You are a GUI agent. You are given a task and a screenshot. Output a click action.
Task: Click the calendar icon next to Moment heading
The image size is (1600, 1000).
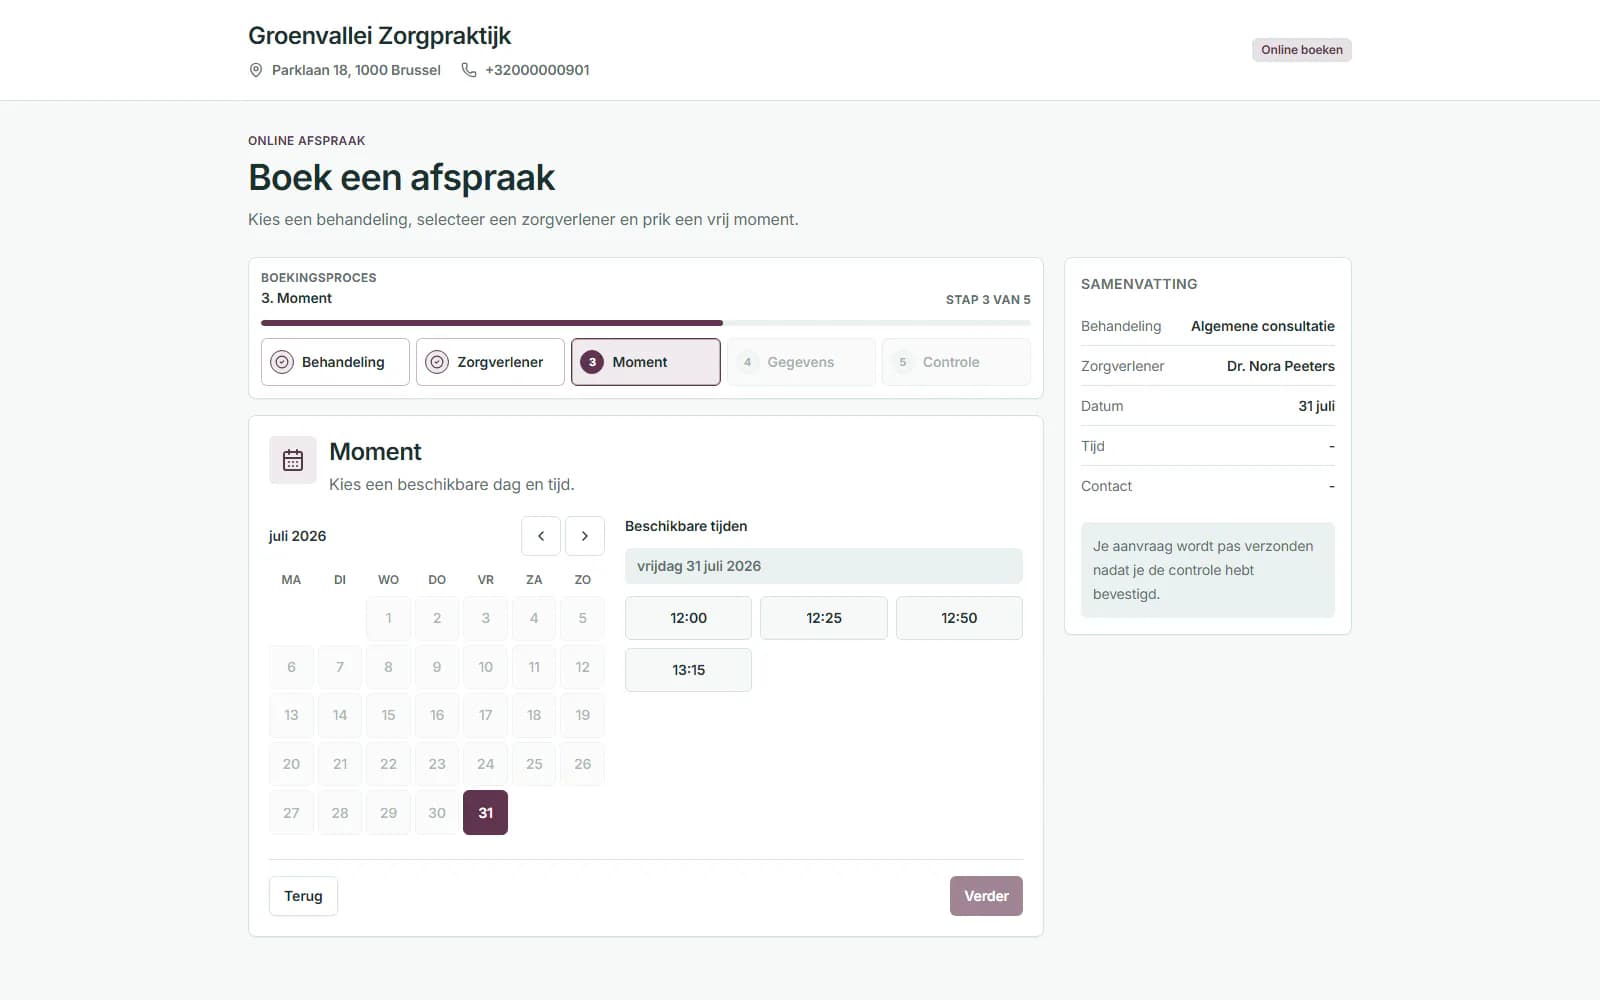tap(293, 460)
